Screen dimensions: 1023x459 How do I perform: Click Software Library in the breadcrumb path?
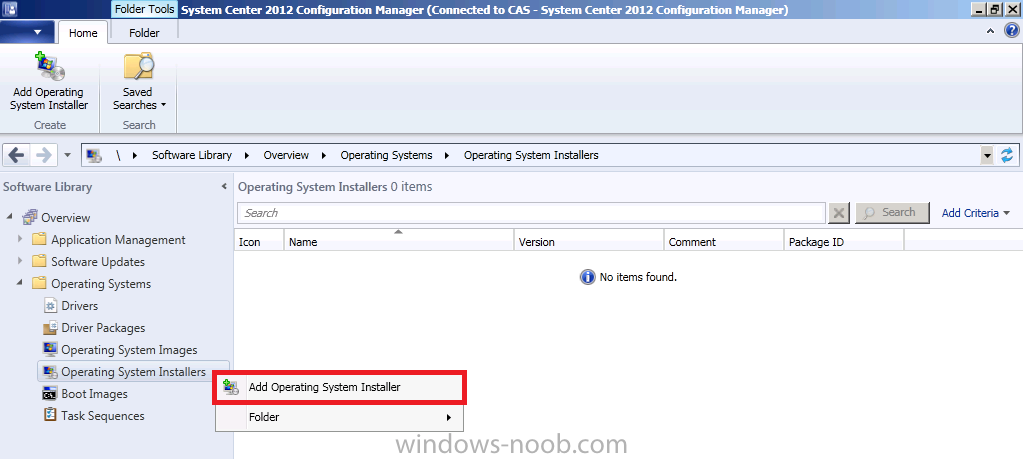pos(192,155)
